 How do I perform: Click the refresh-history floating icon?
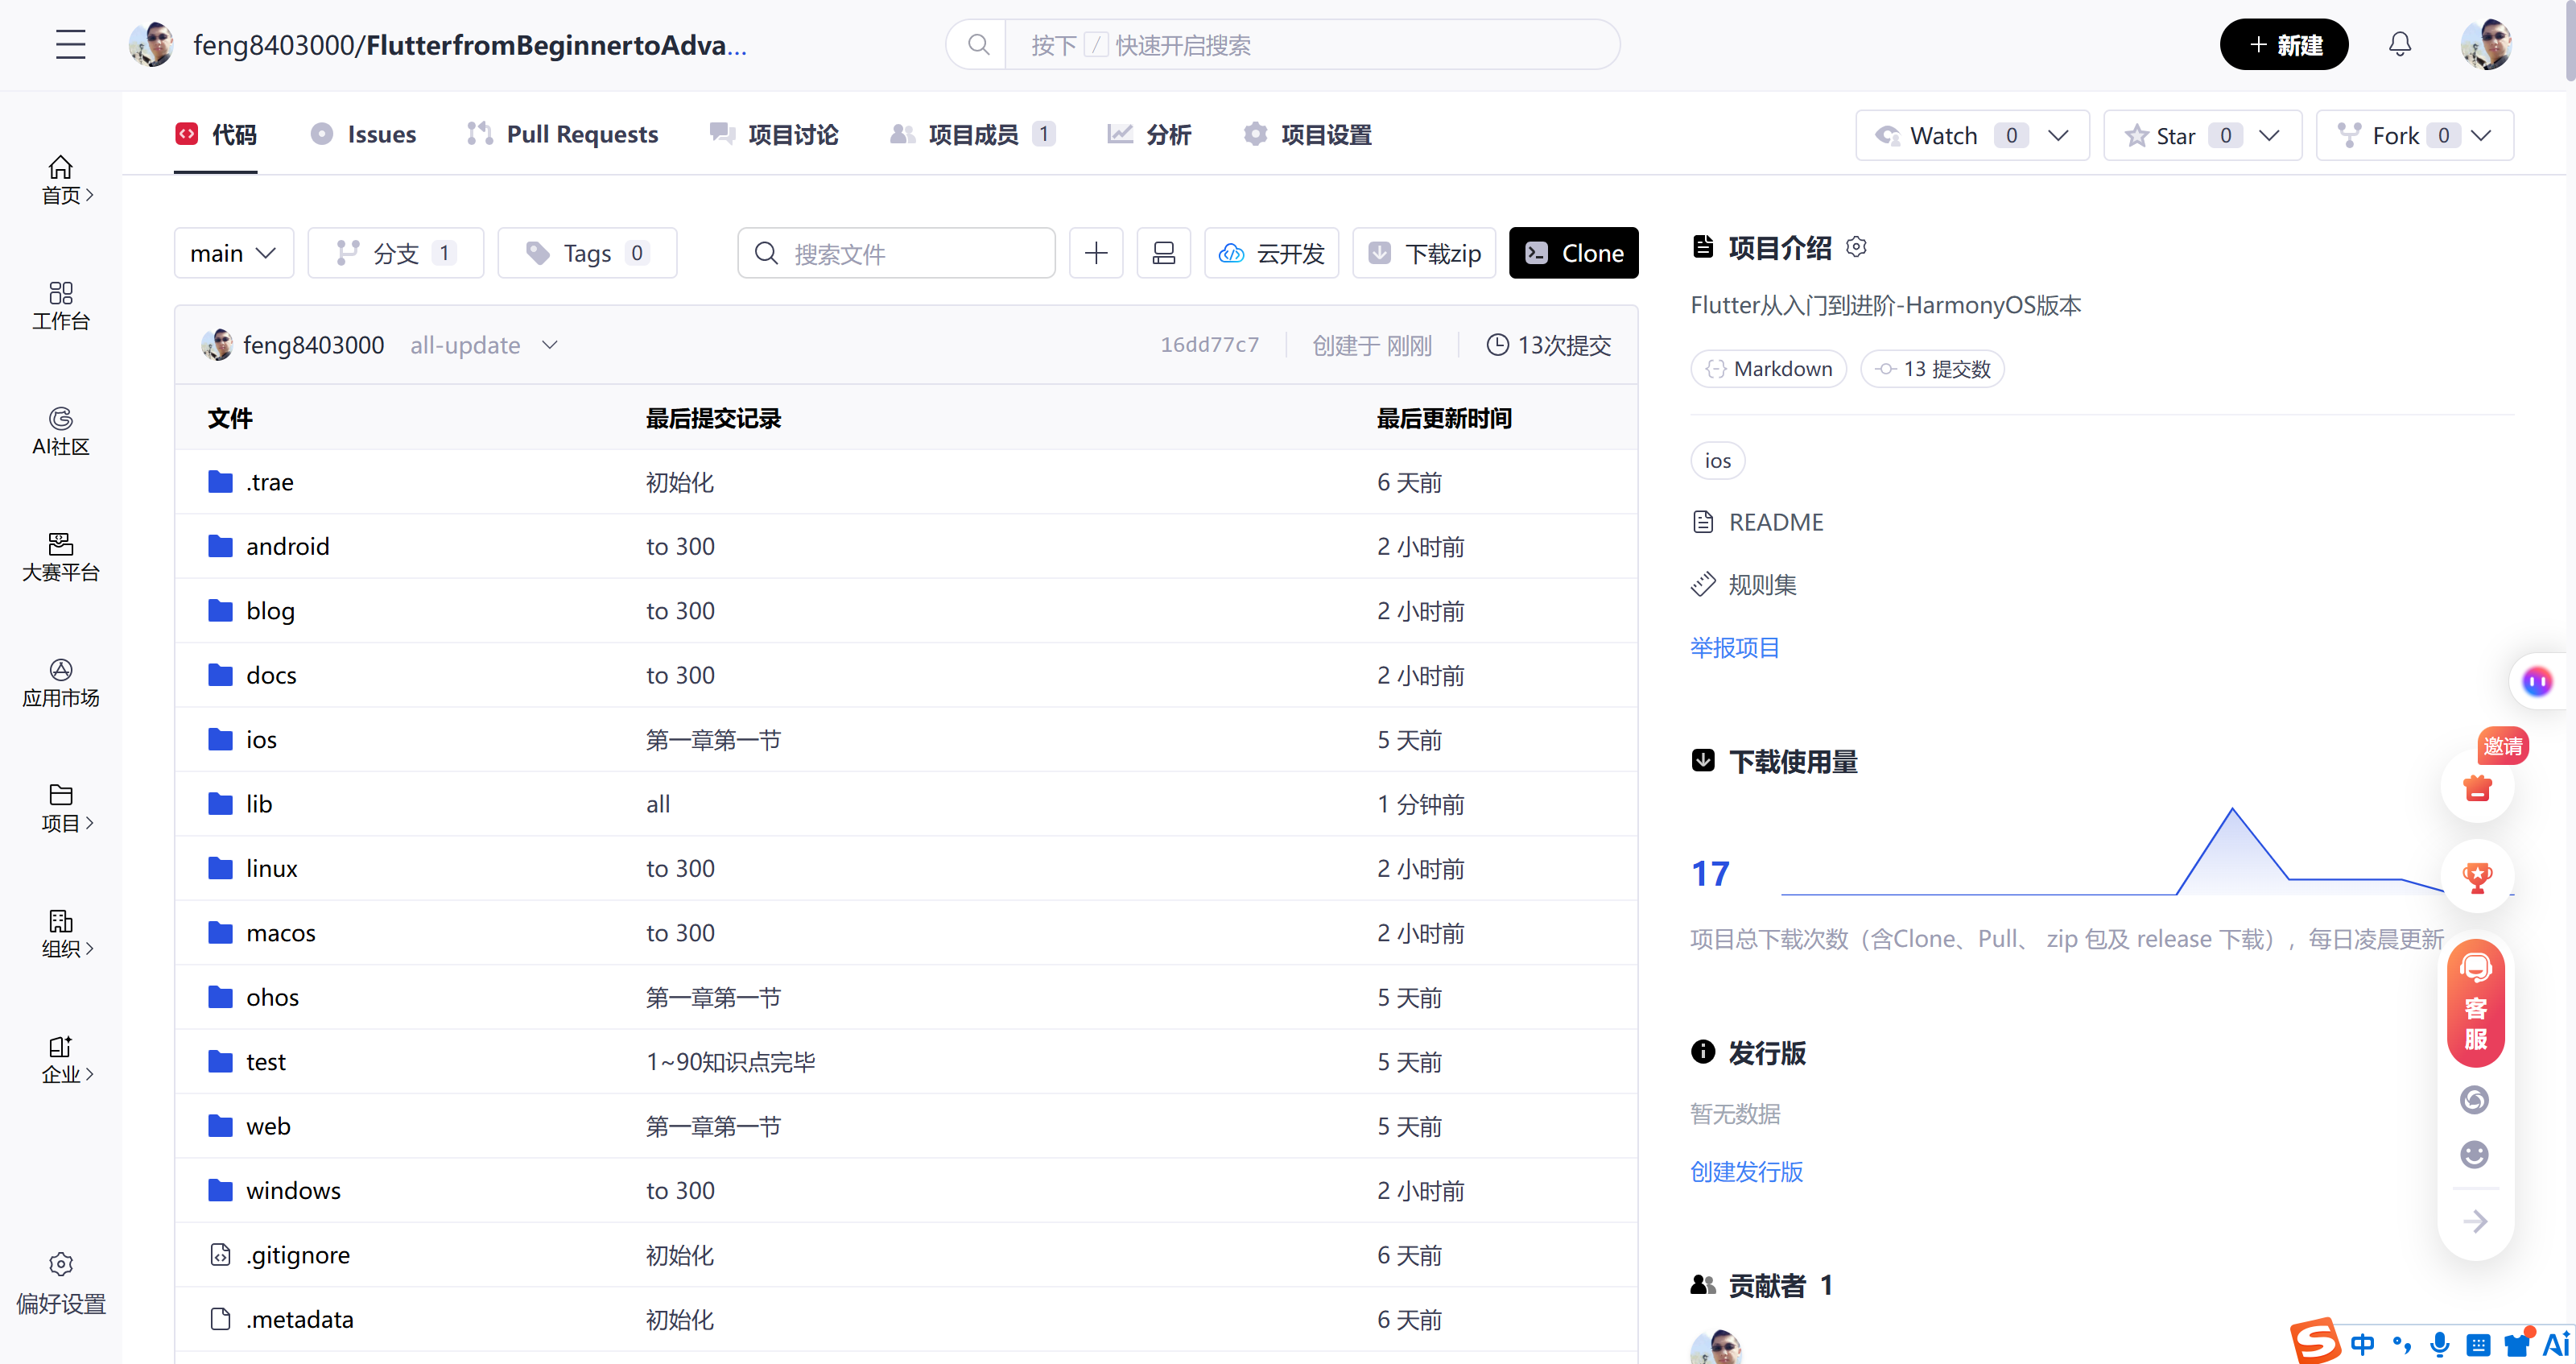tap(2474, 1100)
